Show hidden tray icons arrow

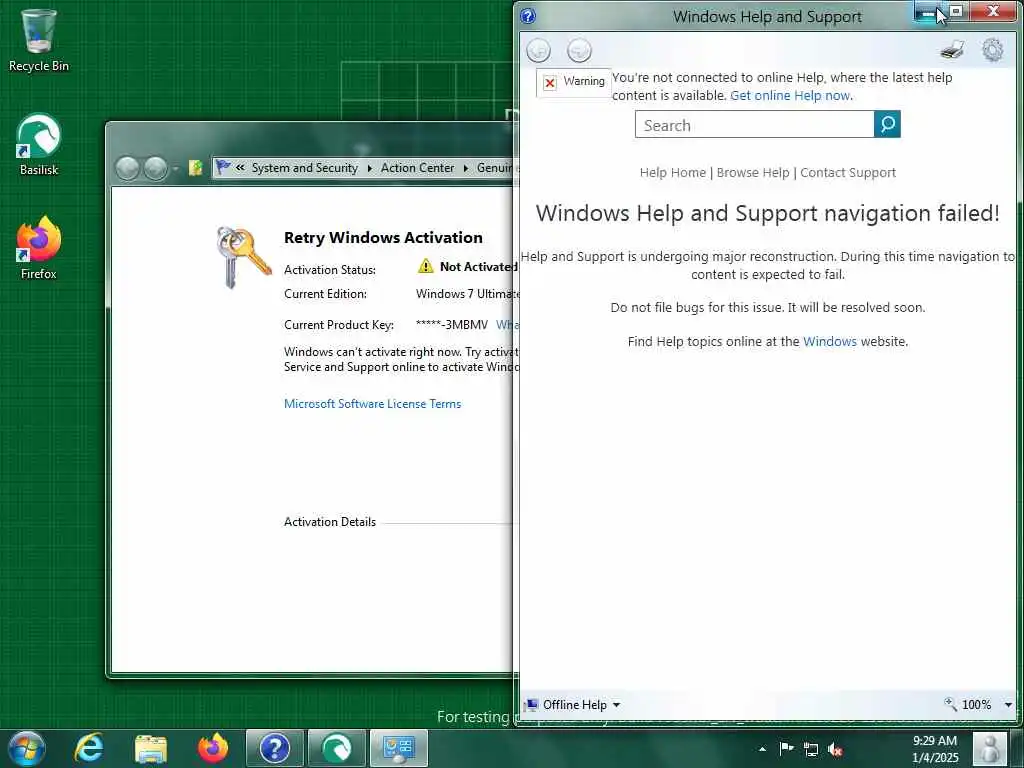(762, 749)
